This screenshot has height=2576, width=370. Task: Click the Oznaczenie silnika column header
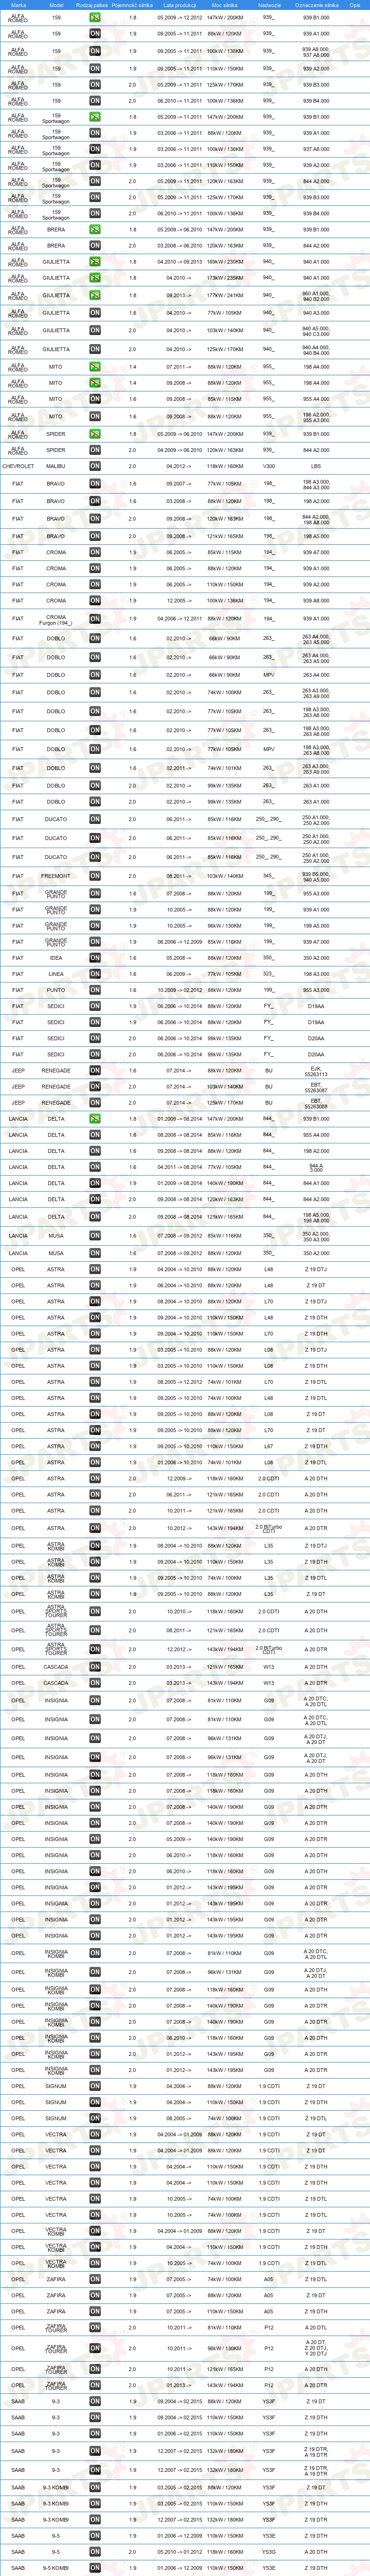click(316, 5)
